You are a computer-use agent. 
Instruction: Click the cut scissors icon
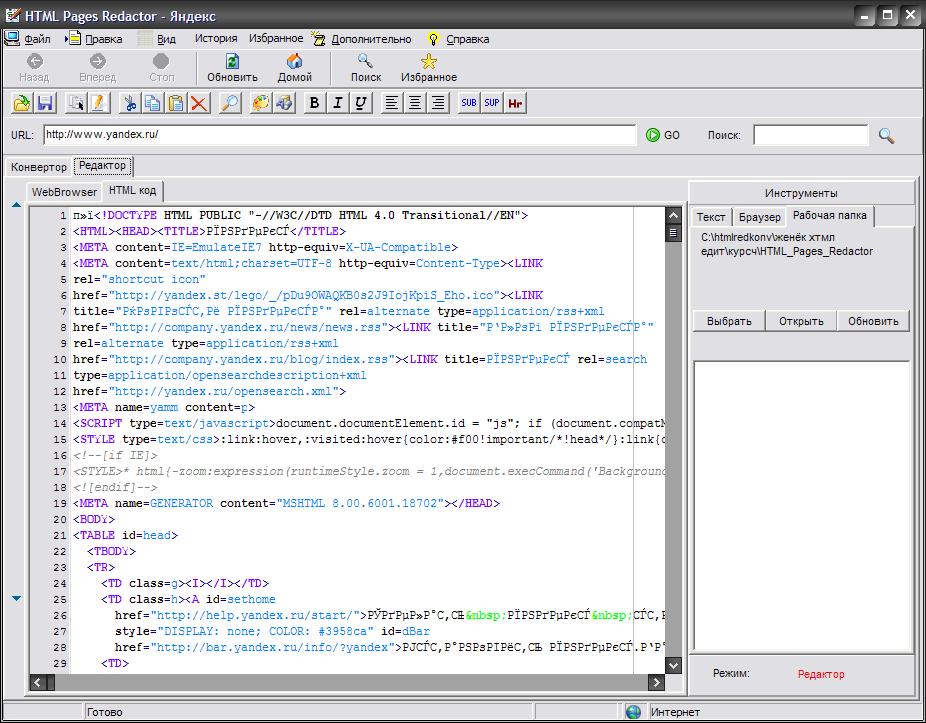[x=129, y=103]
